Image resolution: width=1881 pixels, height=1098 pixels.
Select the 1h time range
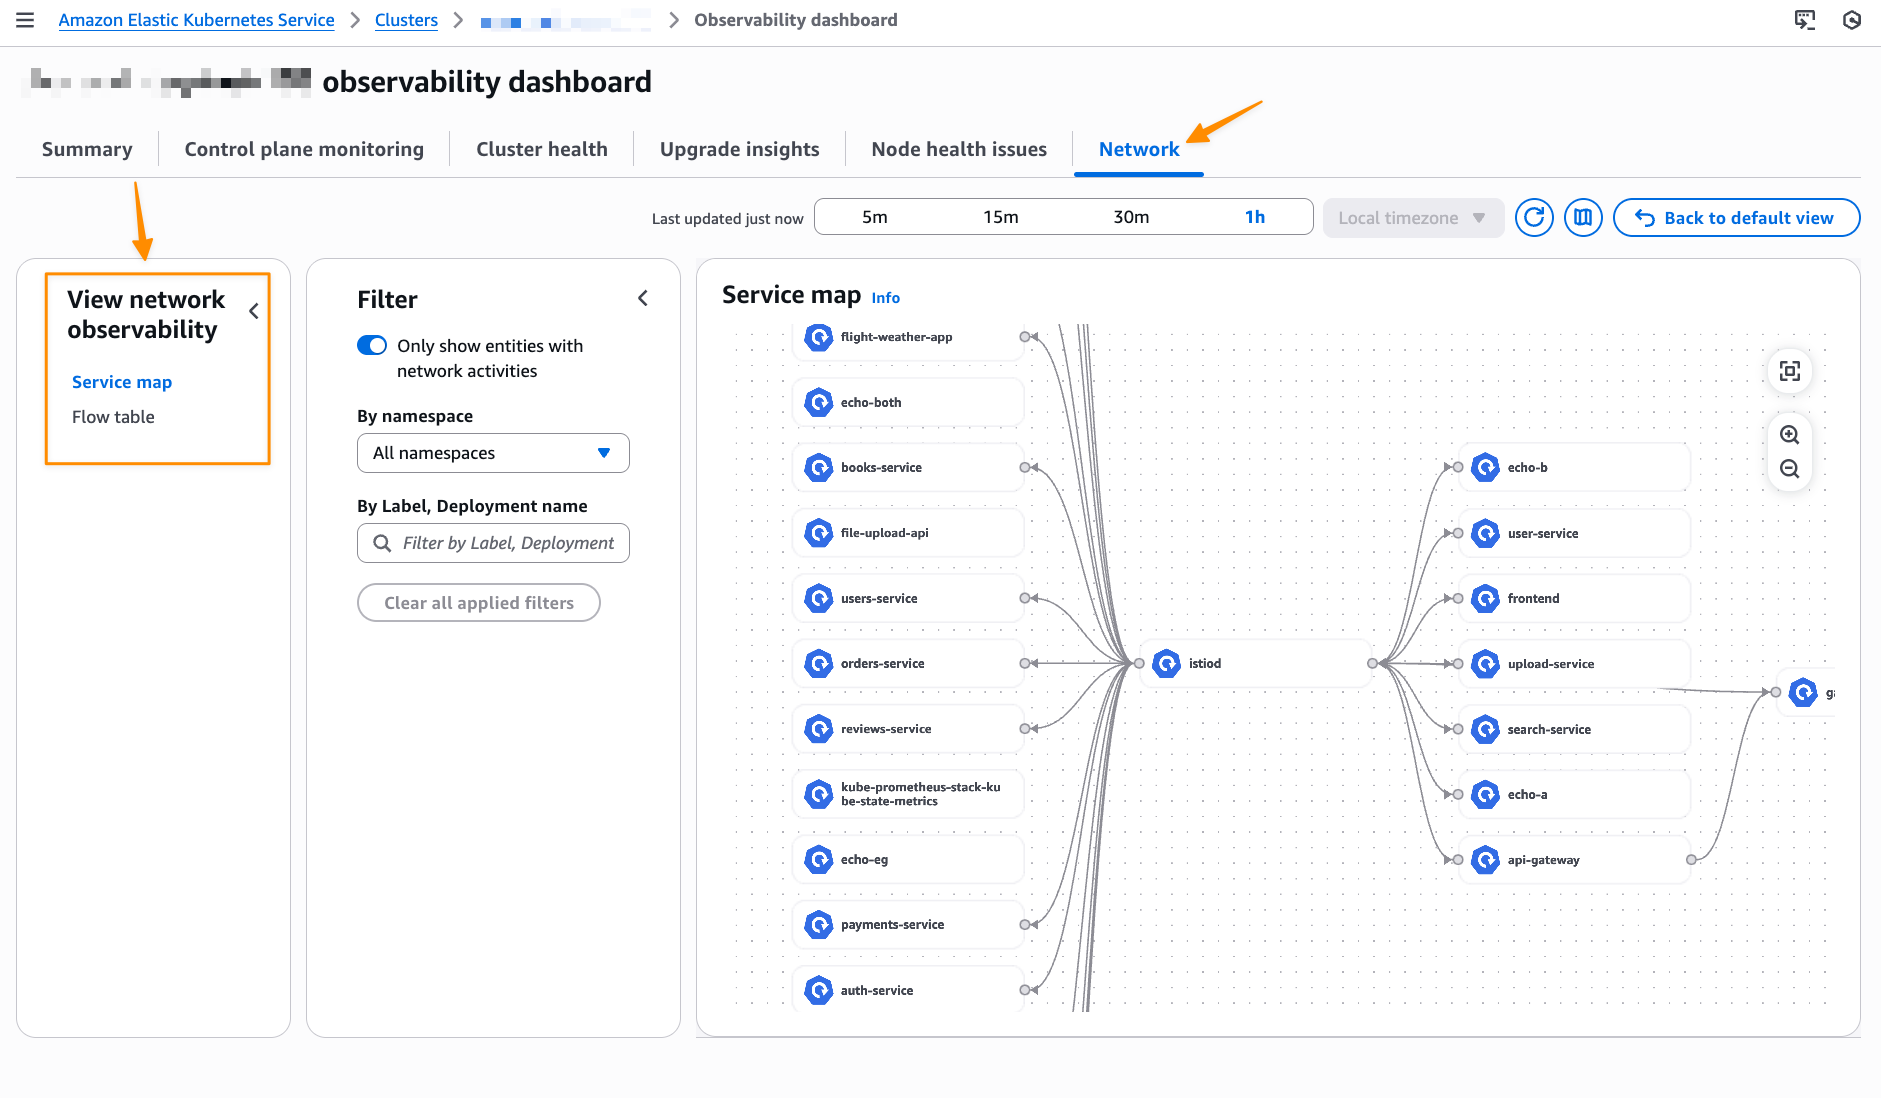point(1256,216)
